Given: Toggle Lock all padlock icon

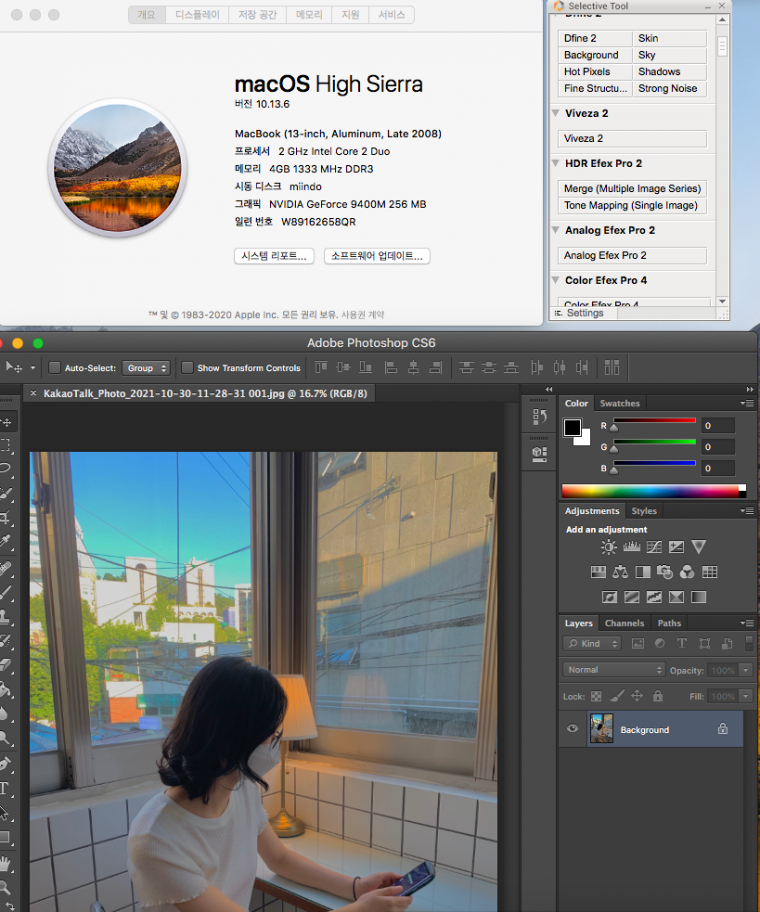Looking at the screenshot, I should point(658,696).
